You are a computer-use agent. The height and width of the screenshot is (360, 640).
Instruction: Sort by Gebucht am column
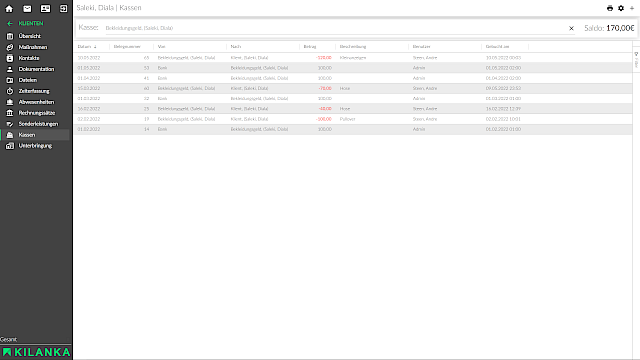497,47
